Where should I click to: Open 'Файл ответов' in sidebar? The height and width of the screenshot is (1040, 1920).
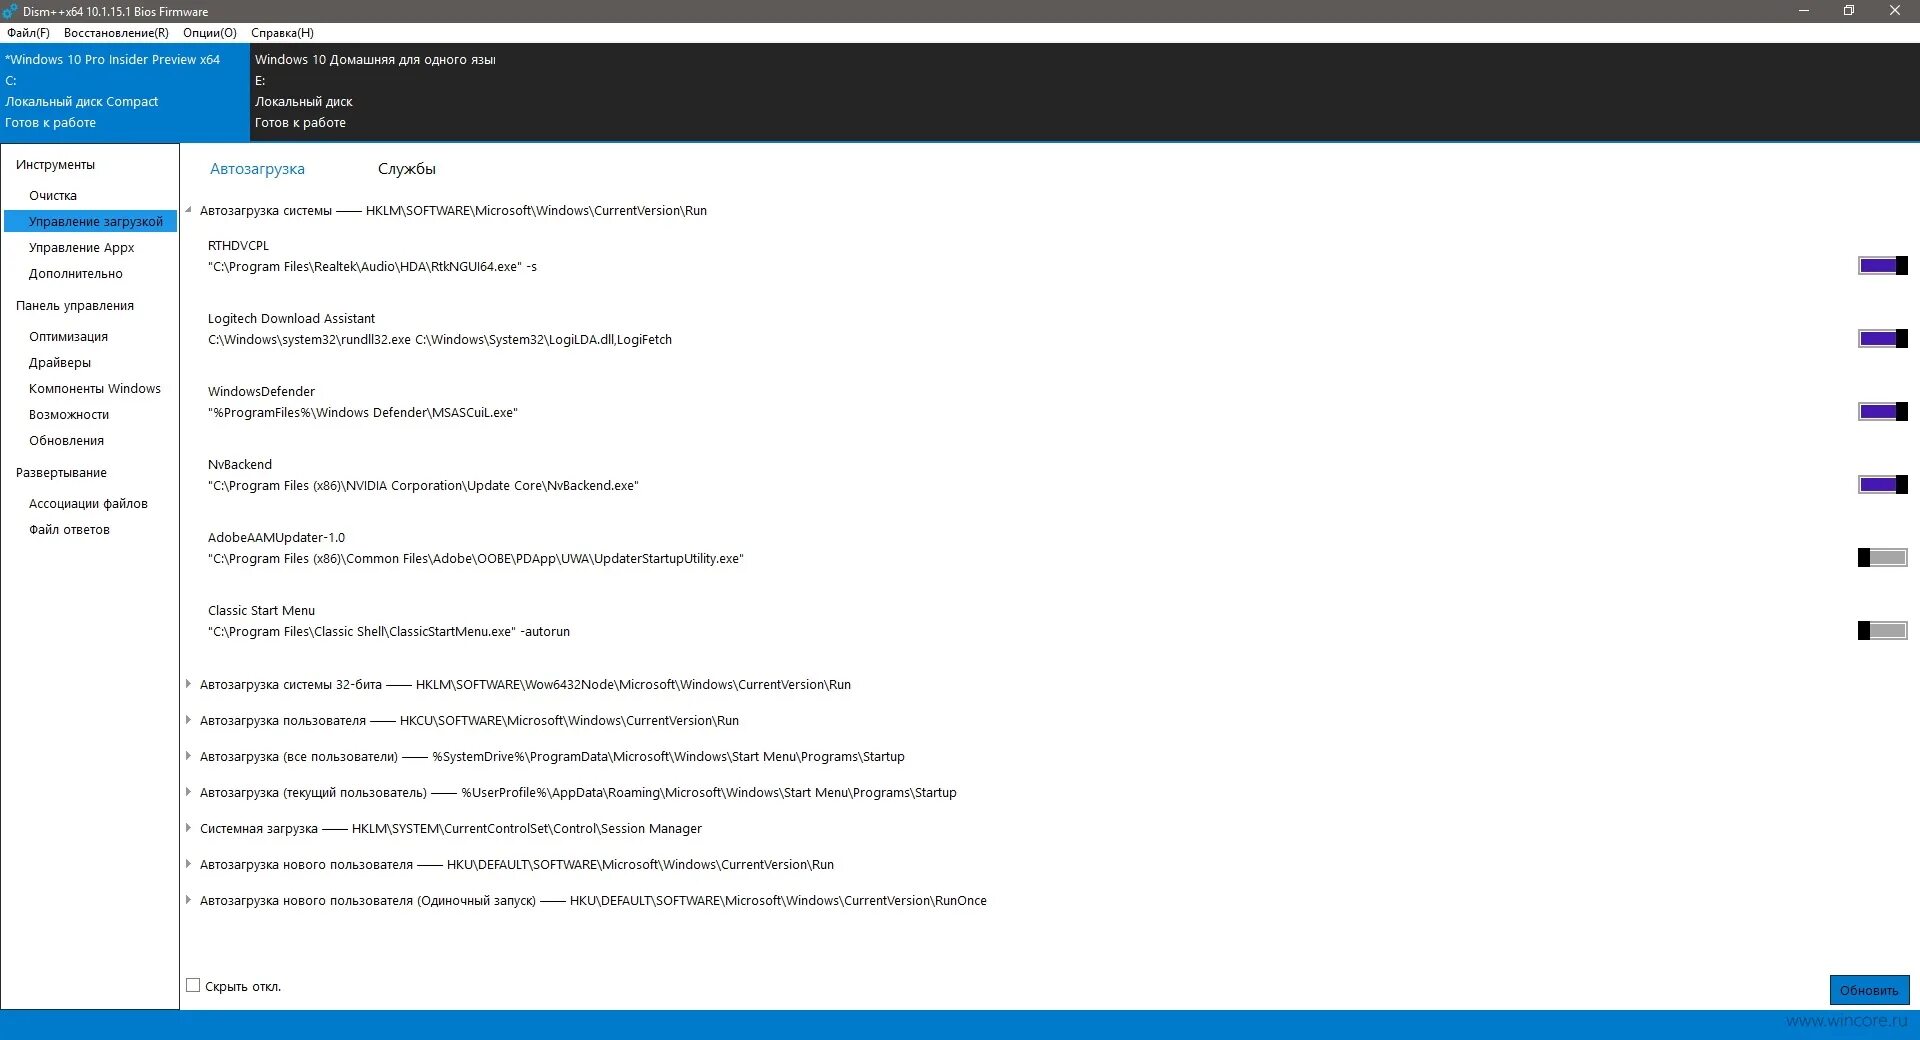tap(69, 530)
